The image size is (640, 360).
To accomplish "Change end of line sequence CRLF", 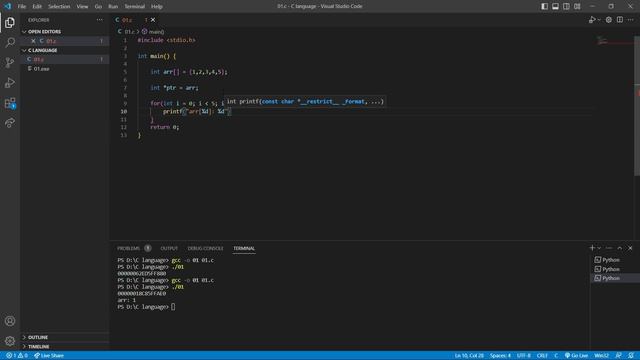I will 542,356.
